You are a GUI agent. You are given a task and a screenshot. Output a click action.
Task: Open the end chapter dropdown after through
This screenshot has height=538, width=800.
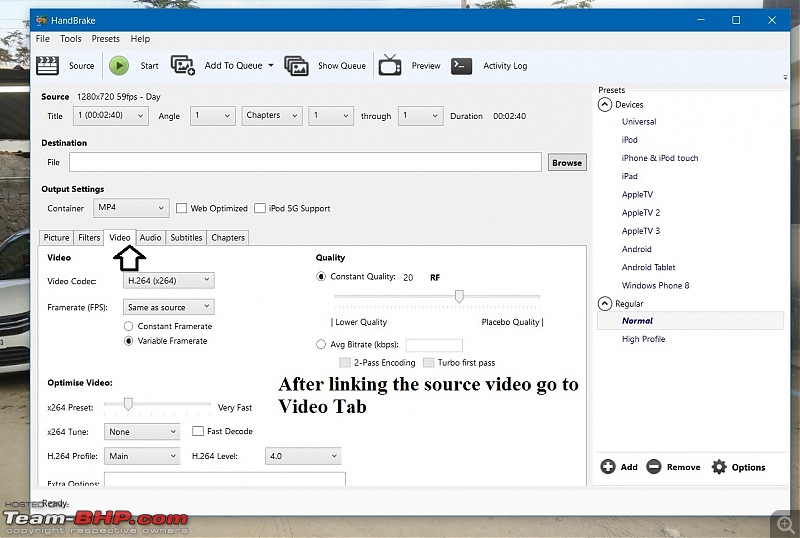tap(420, 116)
